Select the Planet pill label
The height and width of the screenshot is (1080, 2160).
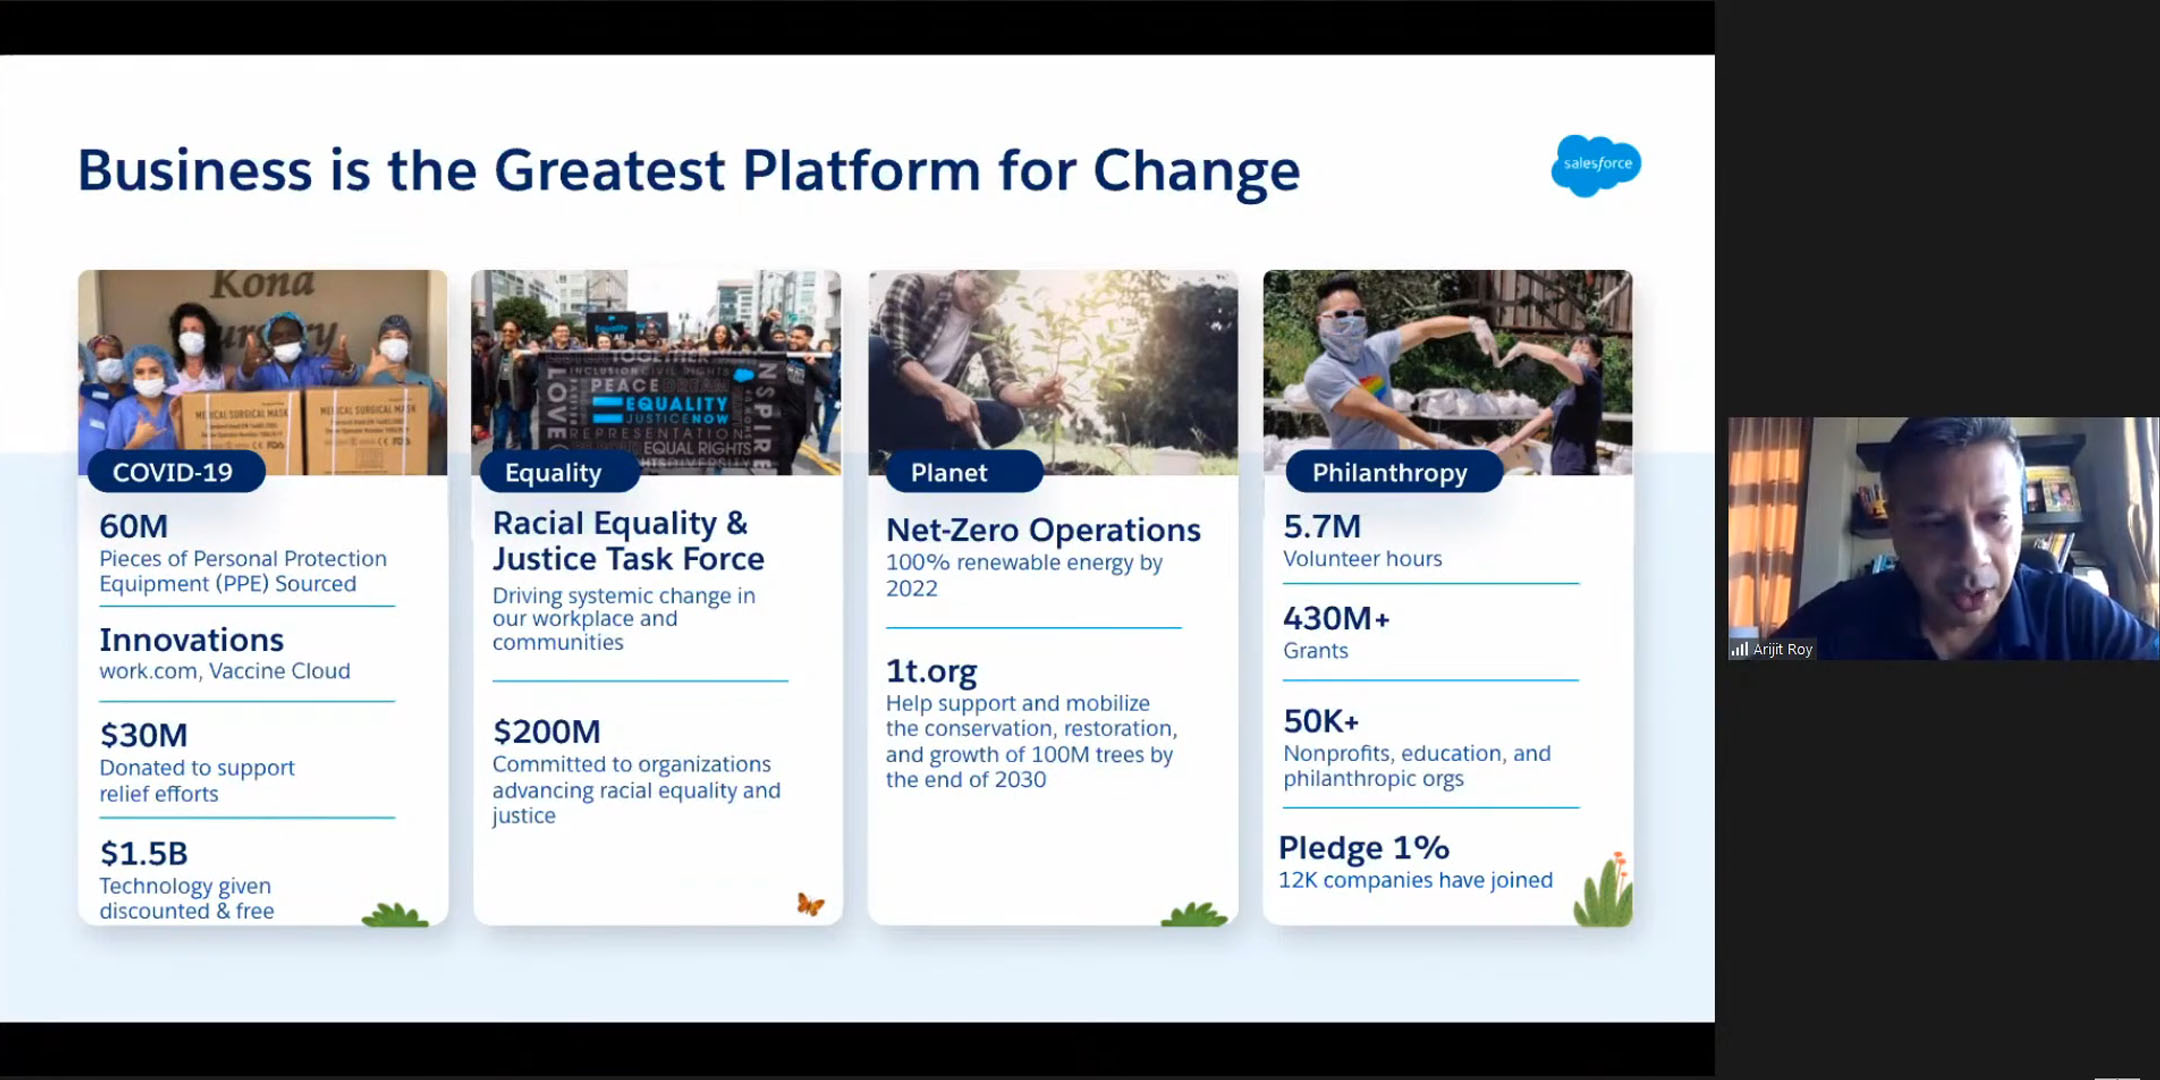951,472
